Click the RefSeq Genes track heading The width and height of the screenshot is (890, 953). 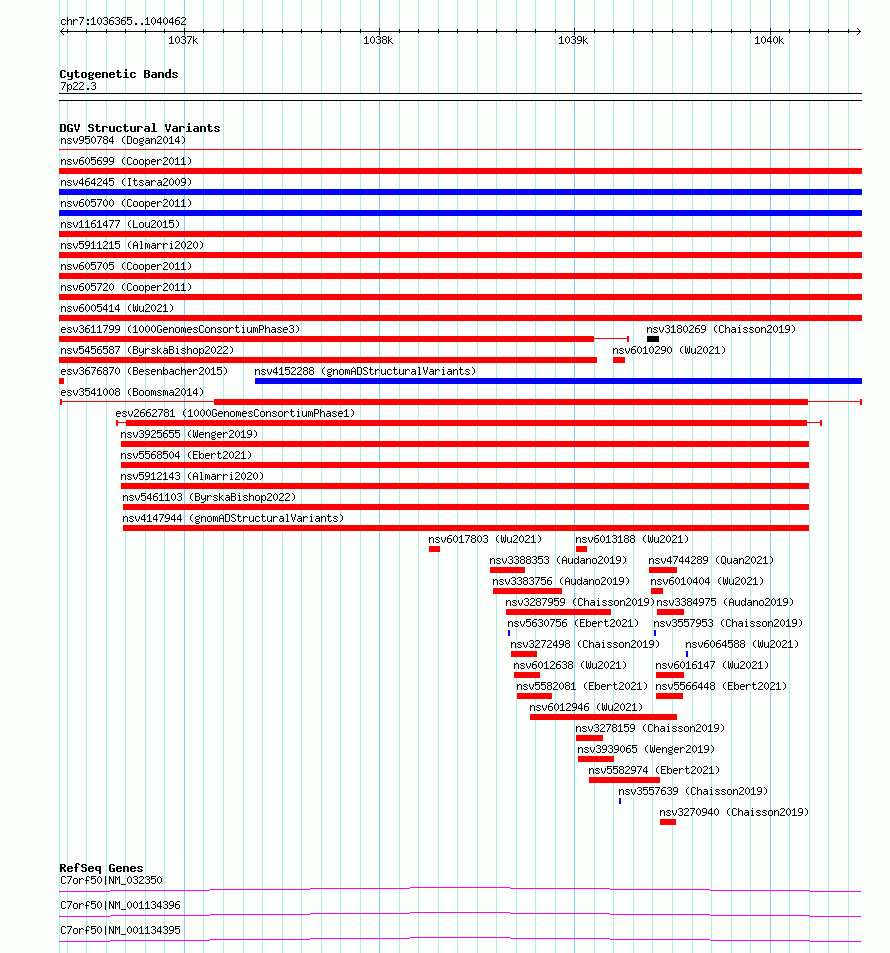102,869
